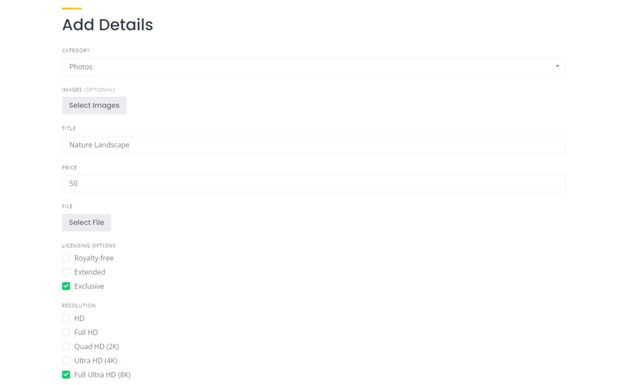This screenshot has height=385, width=628.
Task: Check the Royalty-free licensing option
Action: tap(66, 258)
